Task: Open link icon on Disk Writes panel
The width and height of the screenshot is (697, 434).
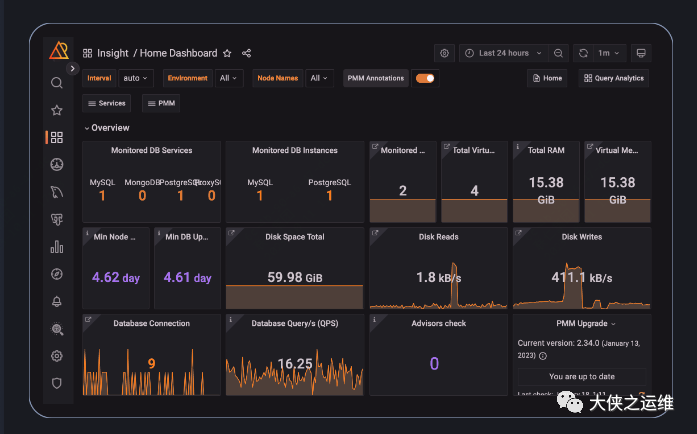Action: 518,233
